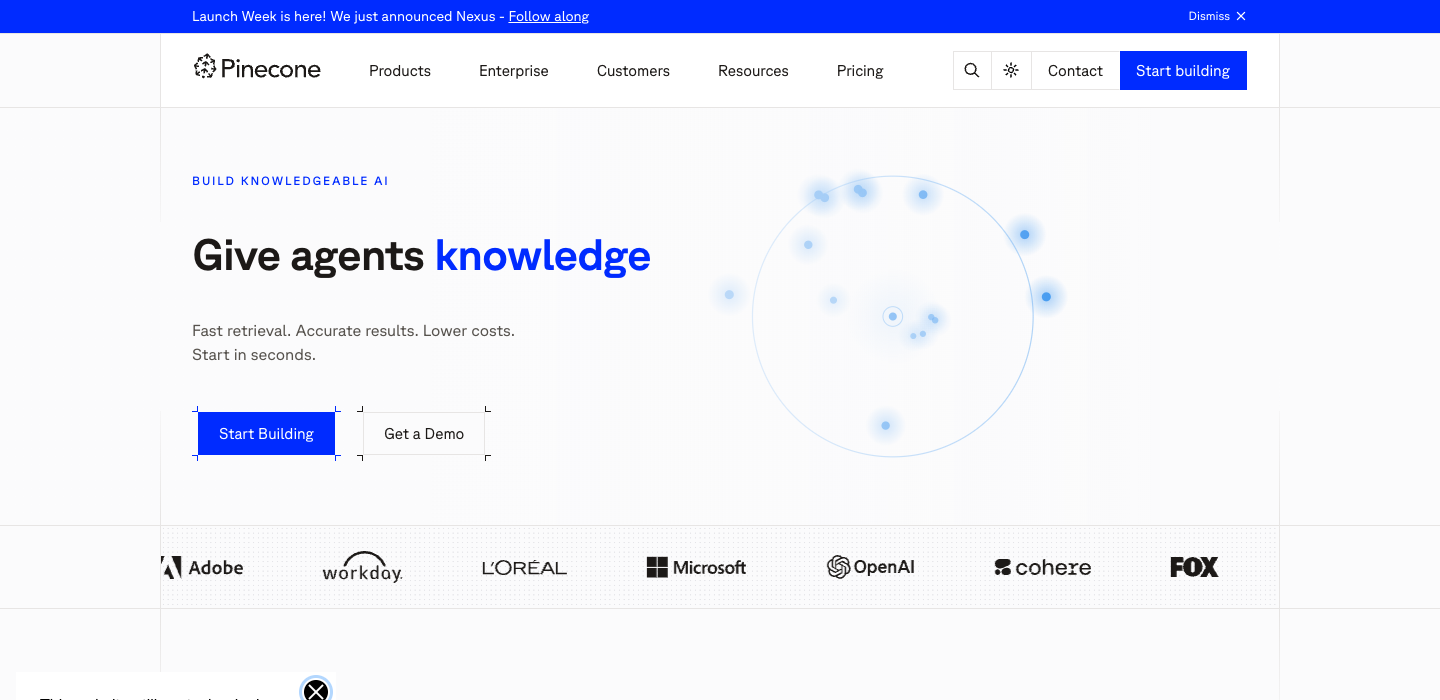Close the cookie popup with X icon
This screenshot has width=1440, height=700.
point(316,690)
